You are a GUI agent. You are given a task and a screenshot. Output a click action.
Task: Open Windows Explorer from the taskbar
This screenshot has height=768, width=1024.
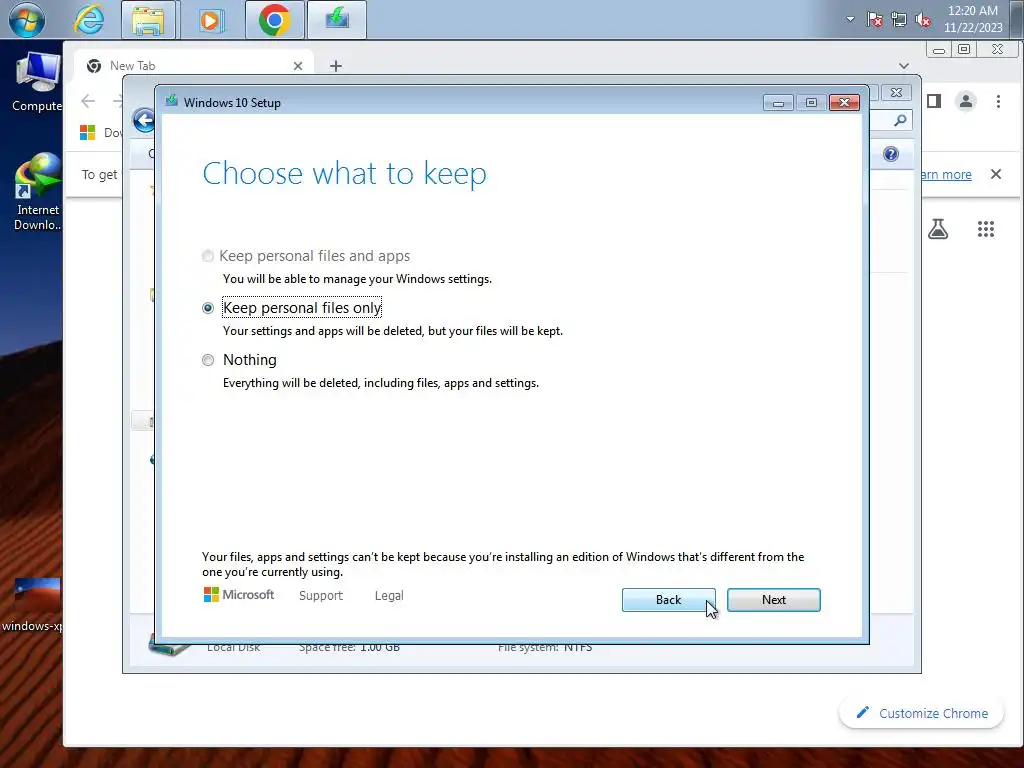pyautogui.click(x=148, y=20)
